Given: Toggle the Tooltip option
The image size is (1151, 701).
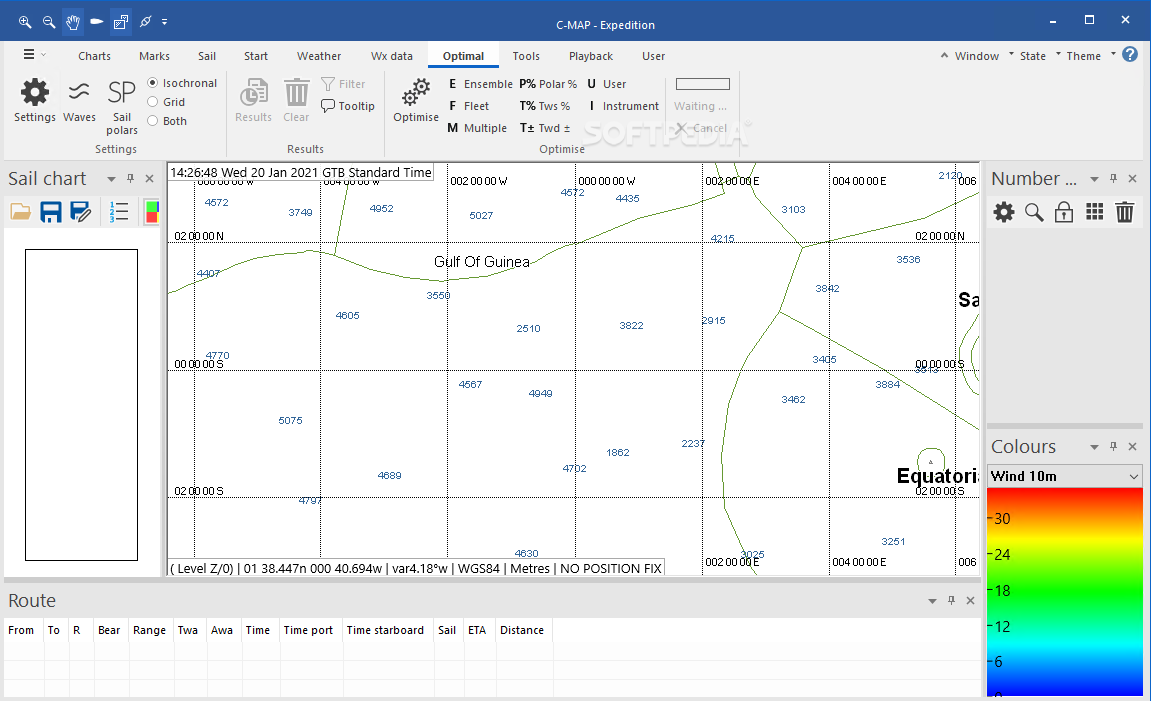Looking at the screenshot, I should [347, 106].
